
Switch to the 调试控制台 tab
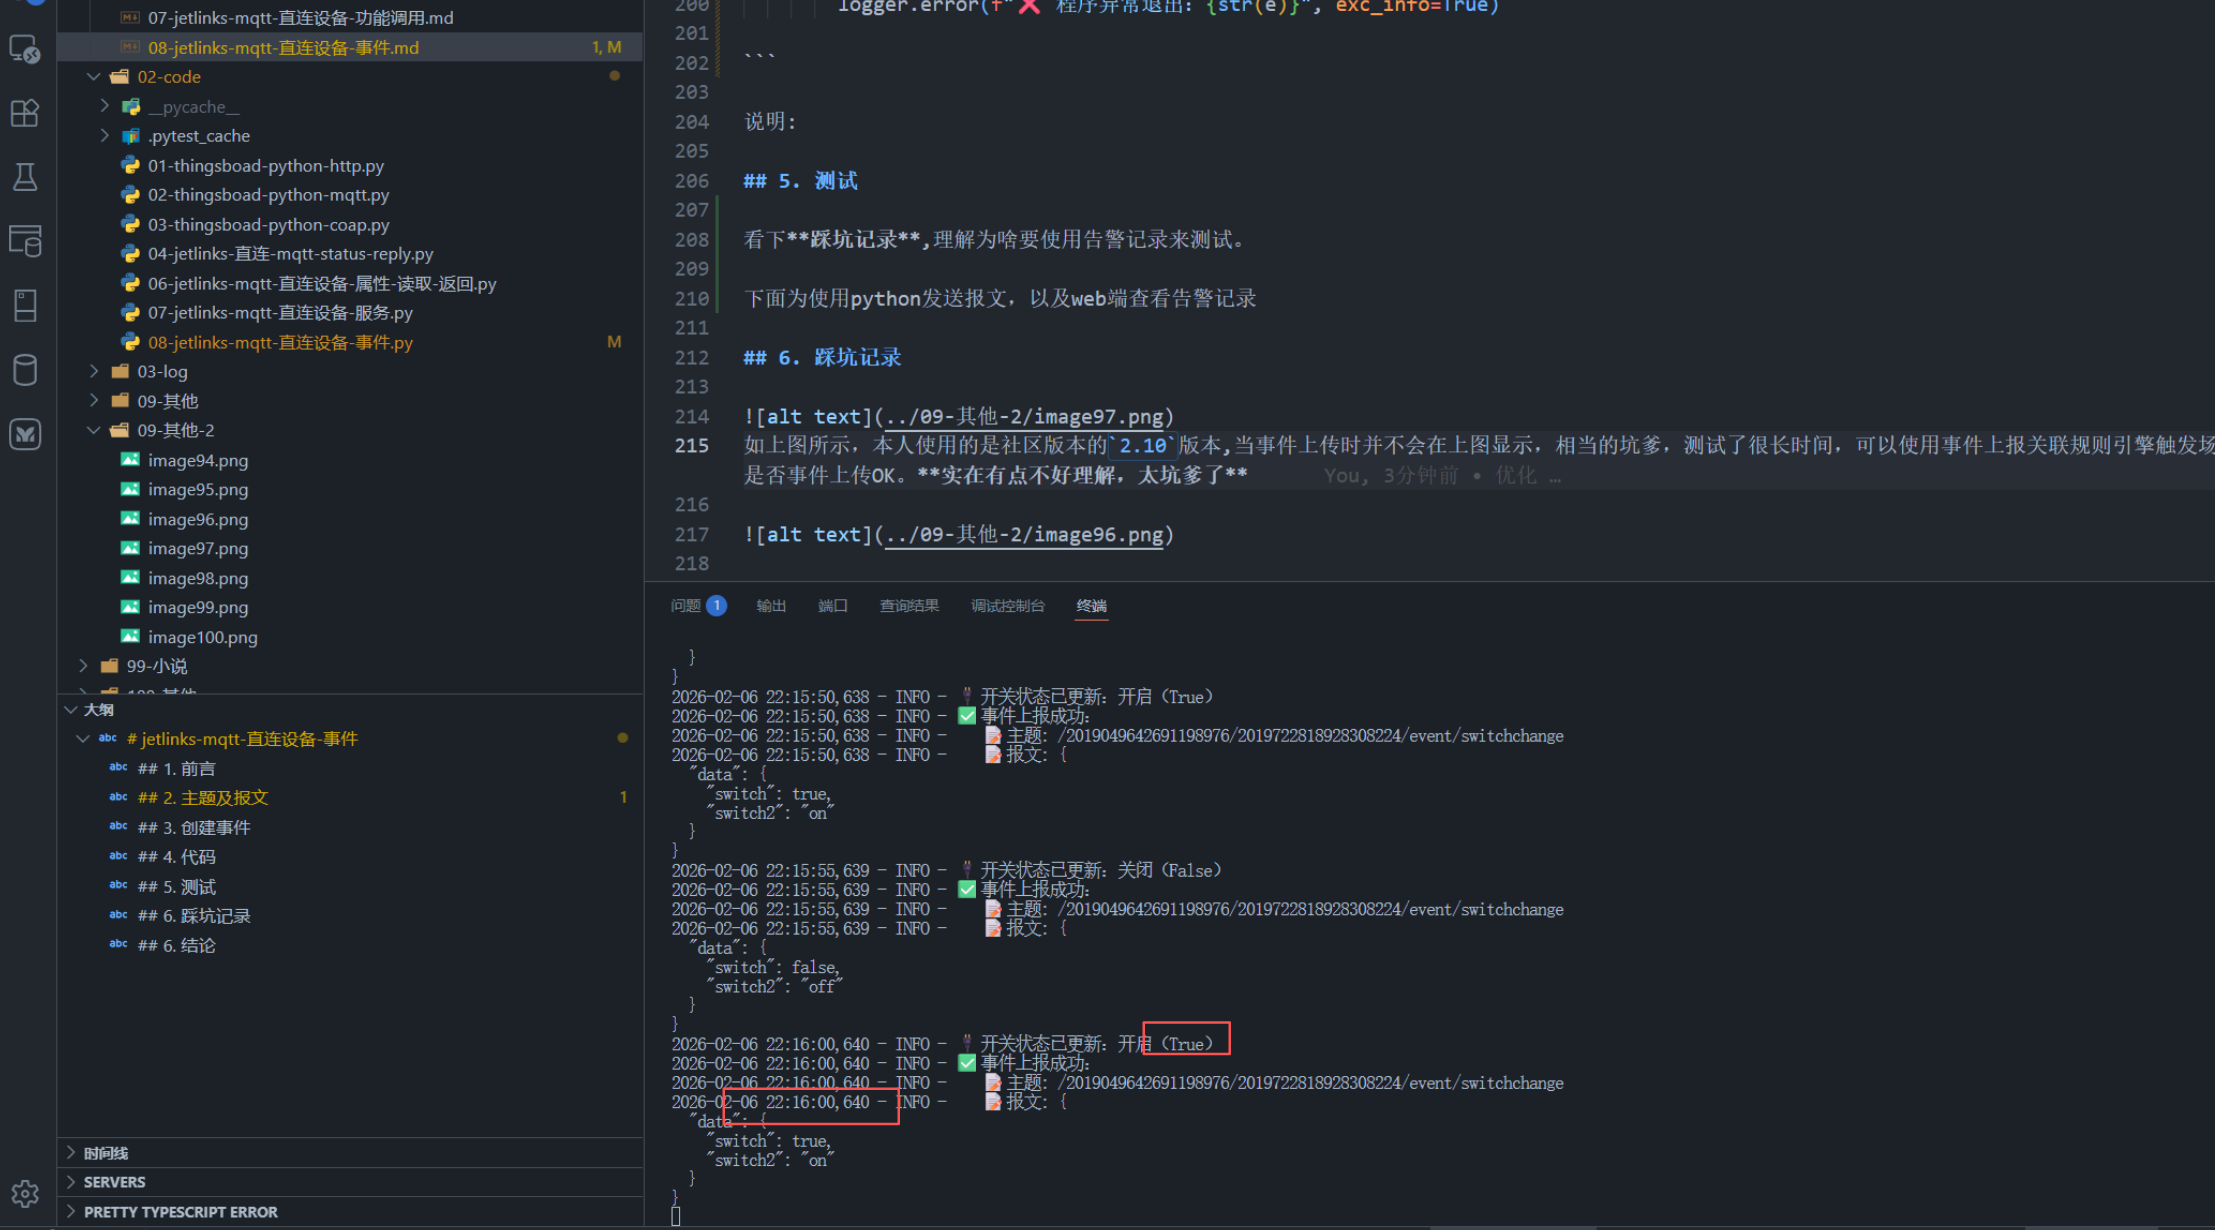(1007, 606)
